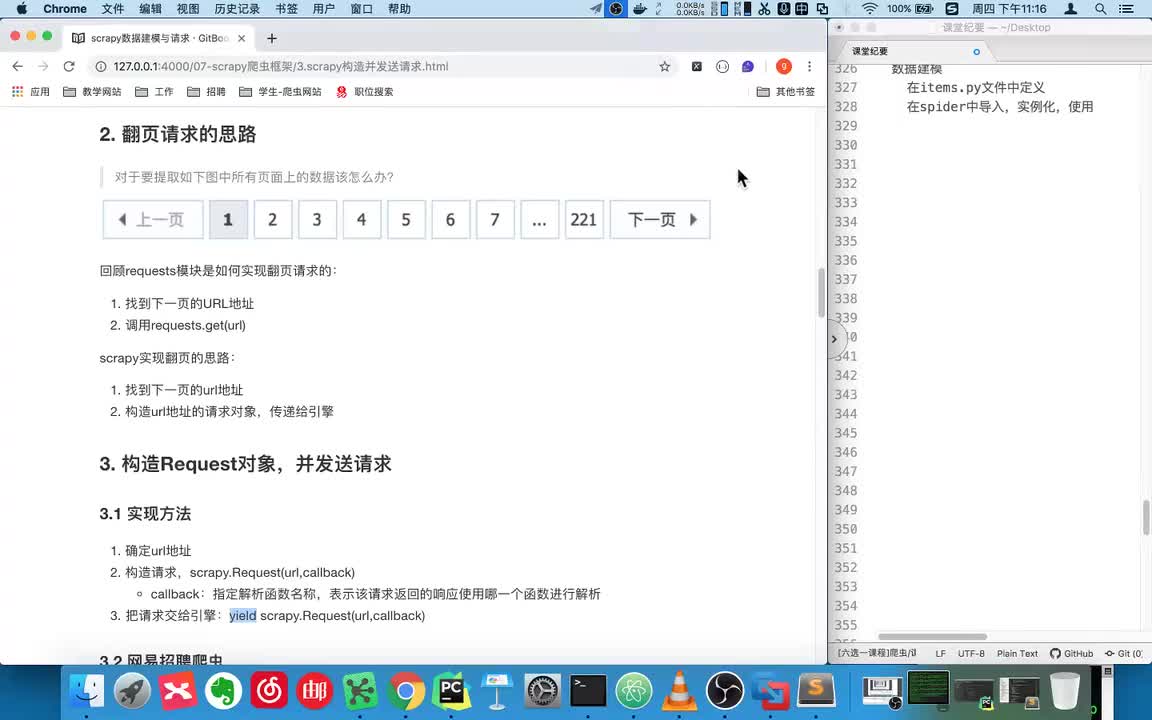Click the address bar URL field
1152x720 pixels.
(x=382, y=66)
